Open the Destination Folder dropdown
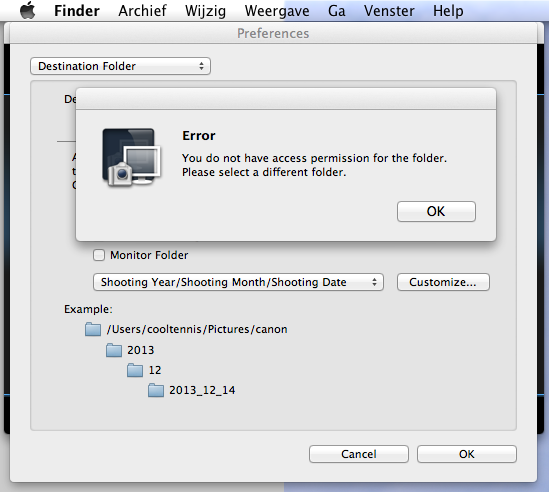Image resolution: width=549 pixels, height=492 pixels. 120,66
